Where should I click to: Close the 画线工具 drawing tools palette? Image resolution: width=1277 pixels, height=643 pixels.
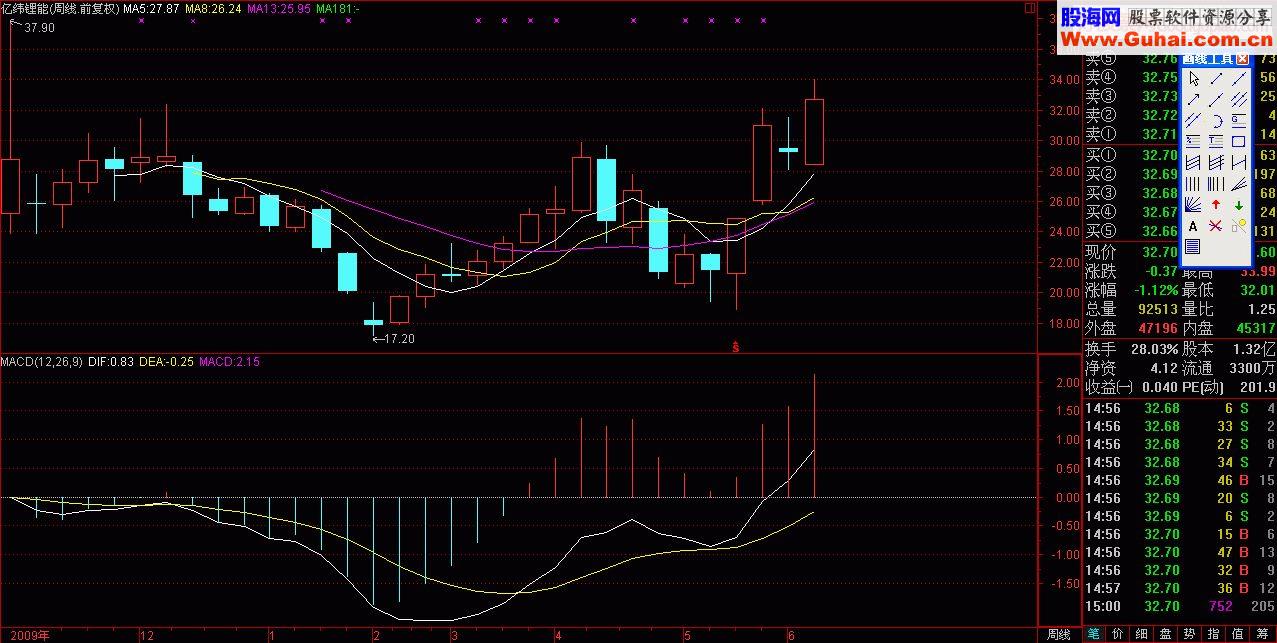(x=1242, y=59)
